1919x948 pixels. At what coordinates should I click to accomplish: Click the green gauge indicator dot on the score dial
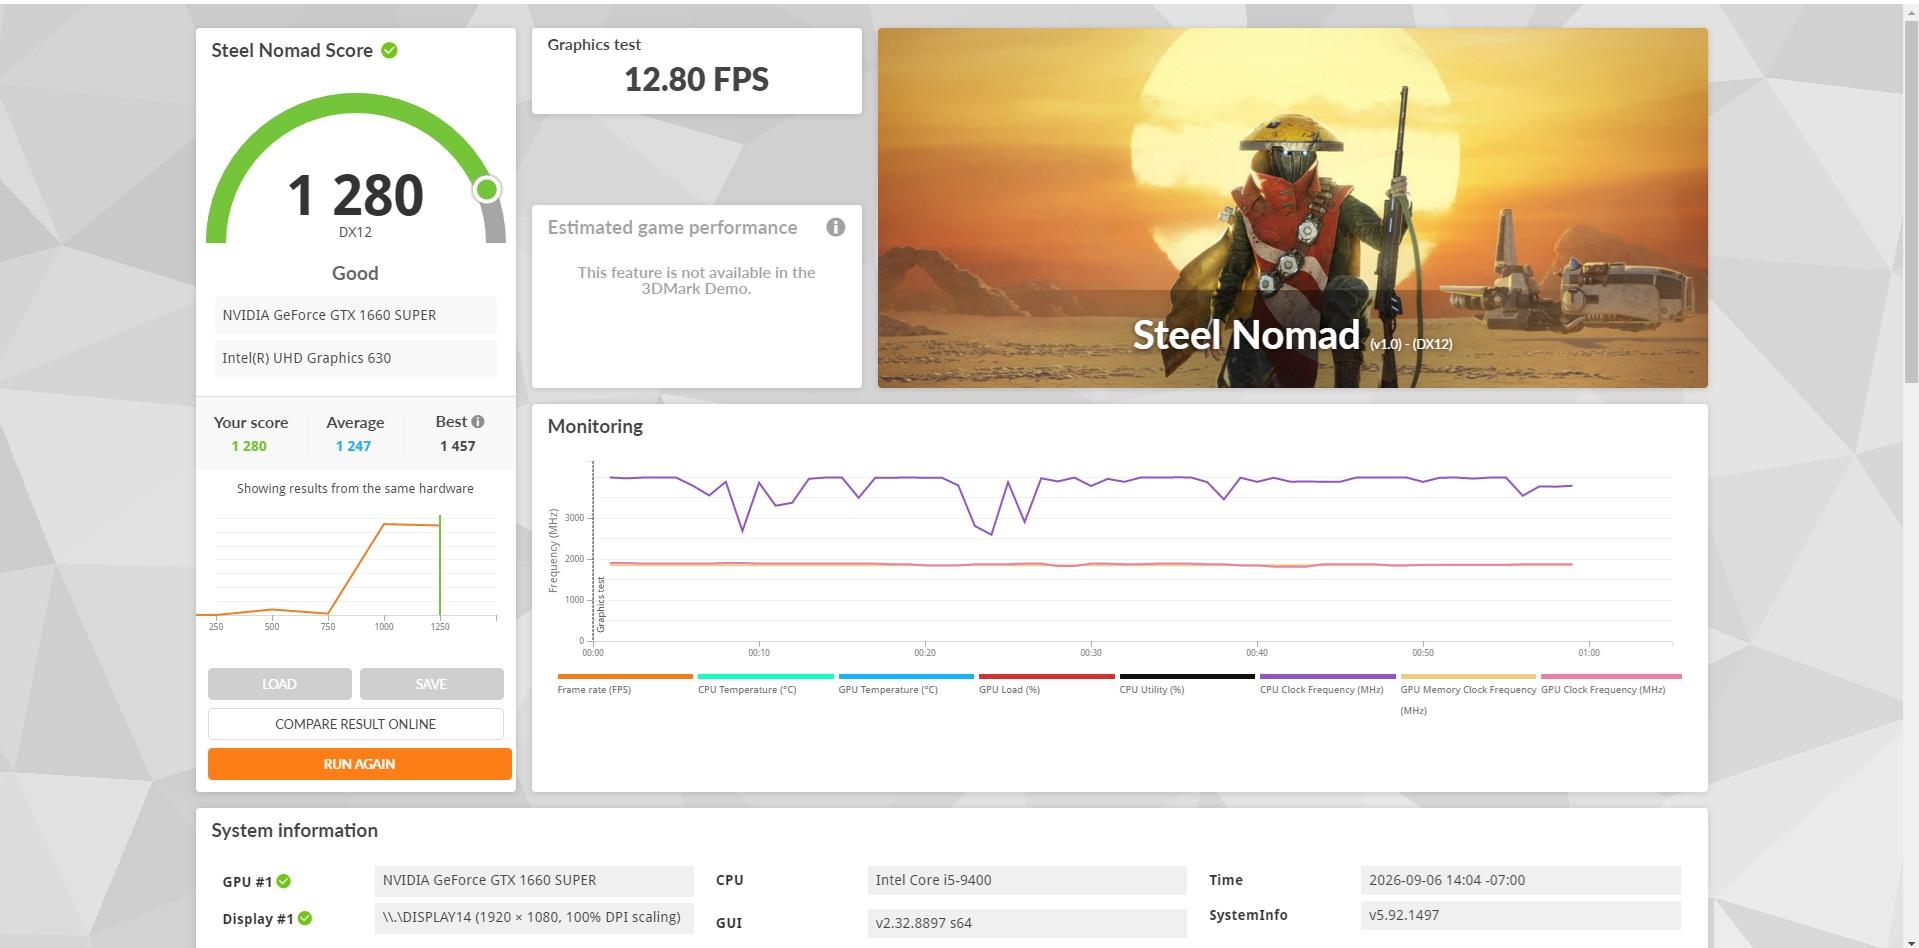click(487, 189)
